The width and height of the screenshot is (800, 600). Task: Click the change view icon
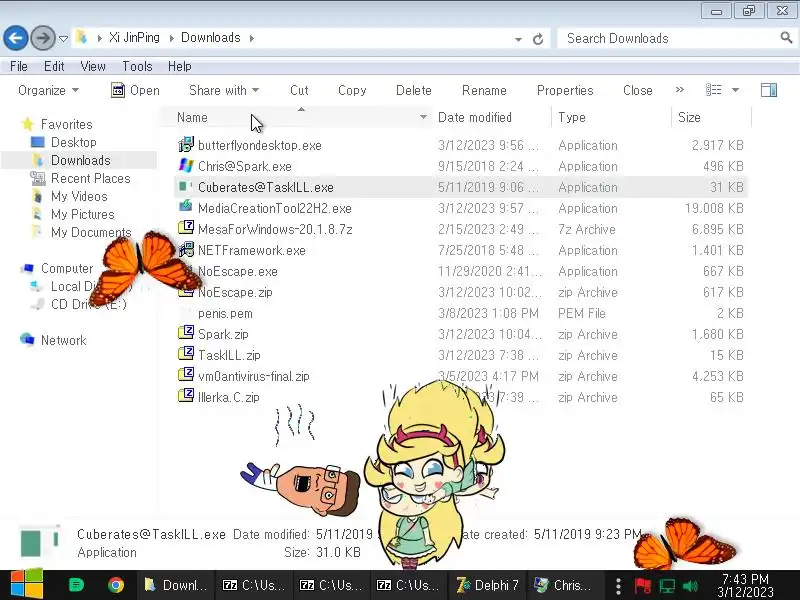[713, 90]
